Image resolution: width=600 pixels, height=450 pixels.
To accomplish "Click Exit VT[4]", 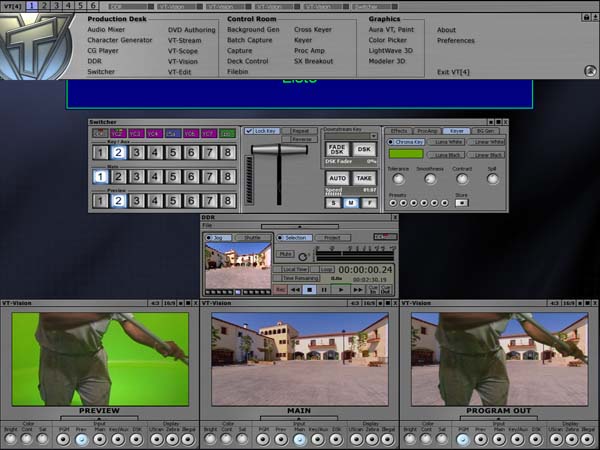I will click(453, 72).
